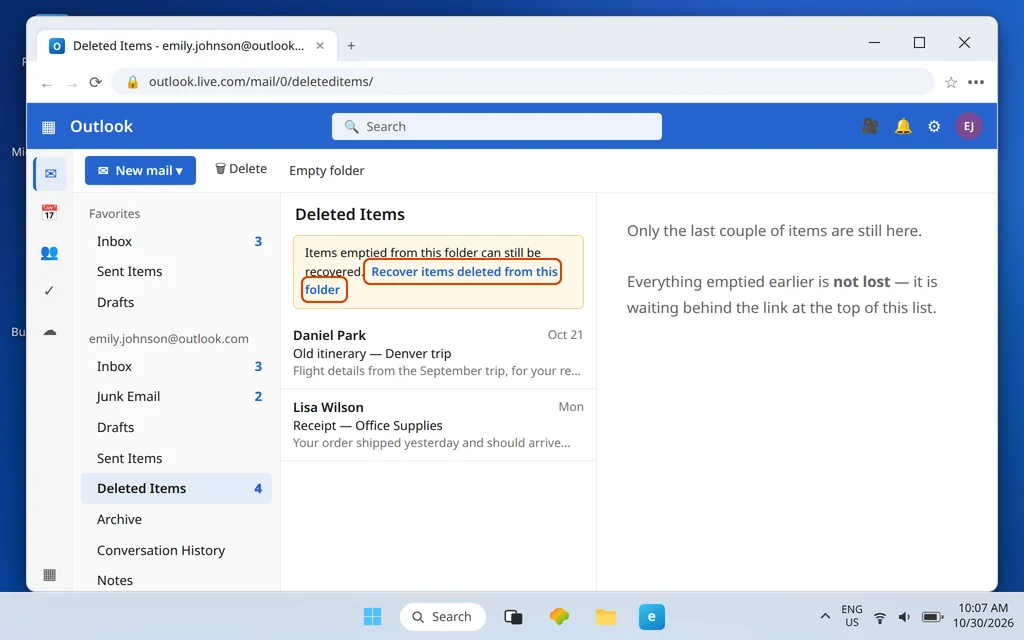This screenshot has height=640, width=1024.
Task: Open the Edge browser taskbar icon
Action: tap(652, 616)
